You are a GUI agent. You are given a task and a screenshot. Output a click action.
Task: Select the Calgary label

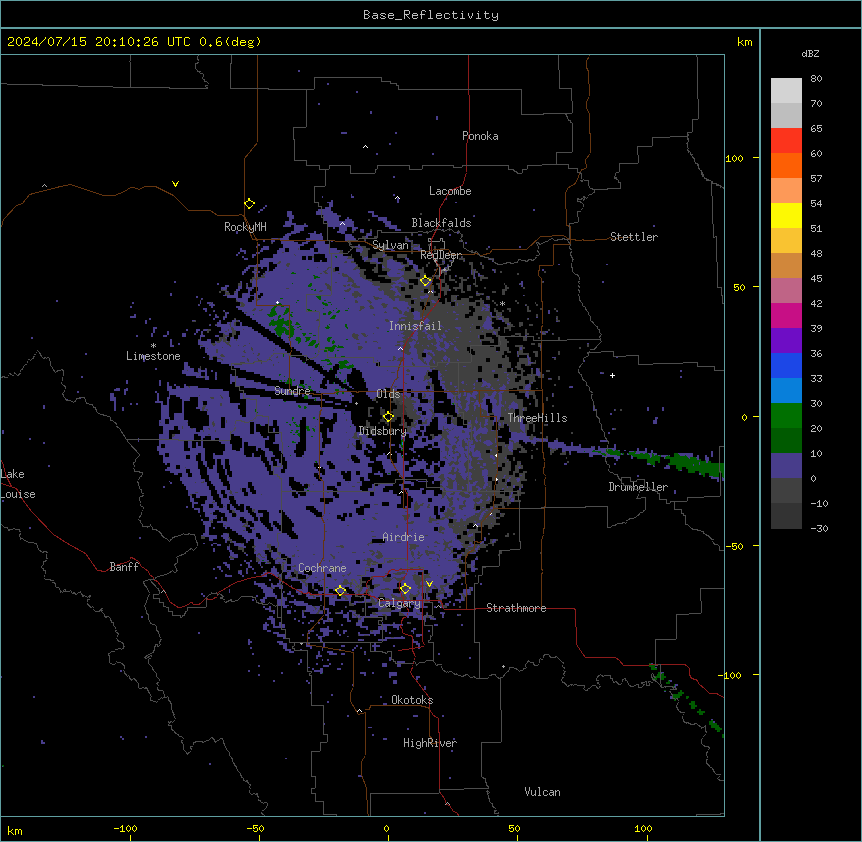pos(399,603)
